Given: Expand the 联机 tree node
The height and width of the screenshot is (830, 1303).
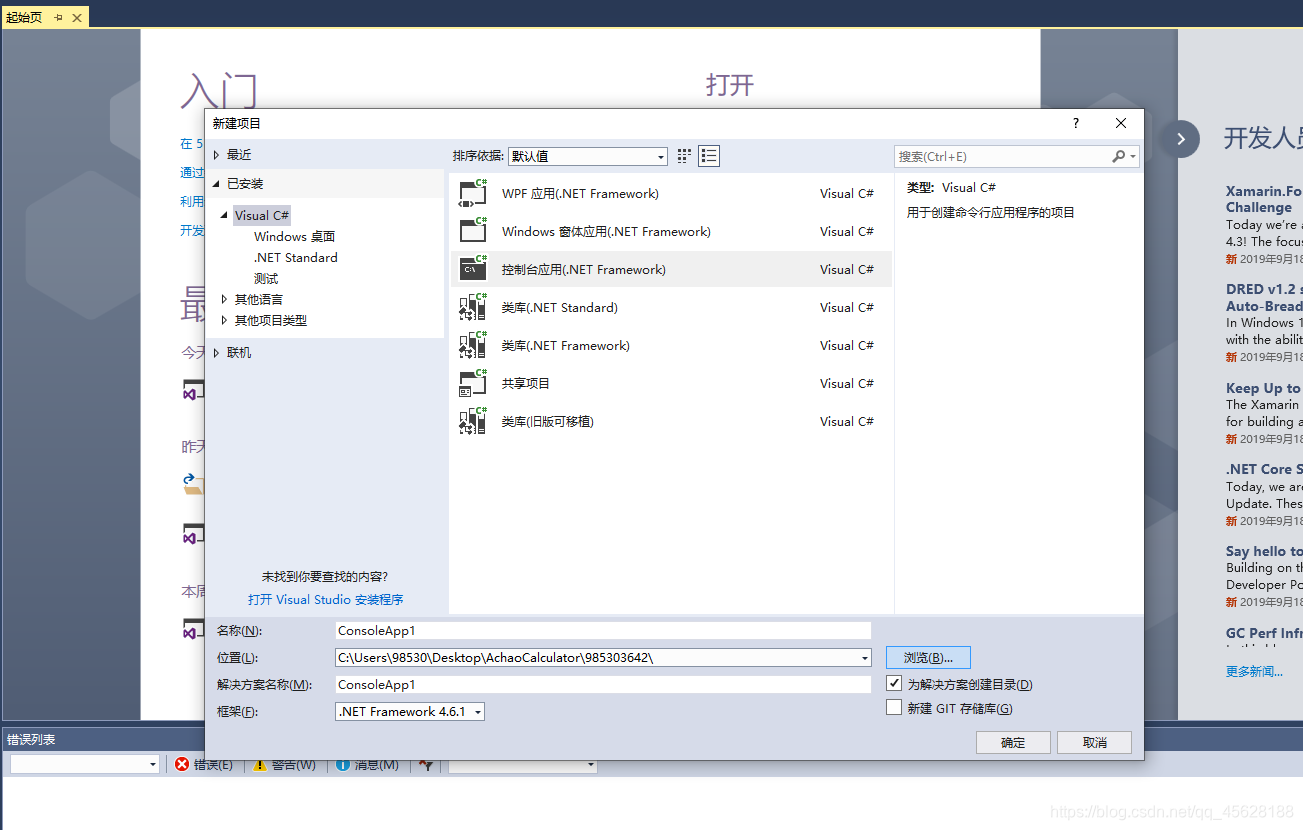Looking at the screenshot, I should [x=216, y=352].
